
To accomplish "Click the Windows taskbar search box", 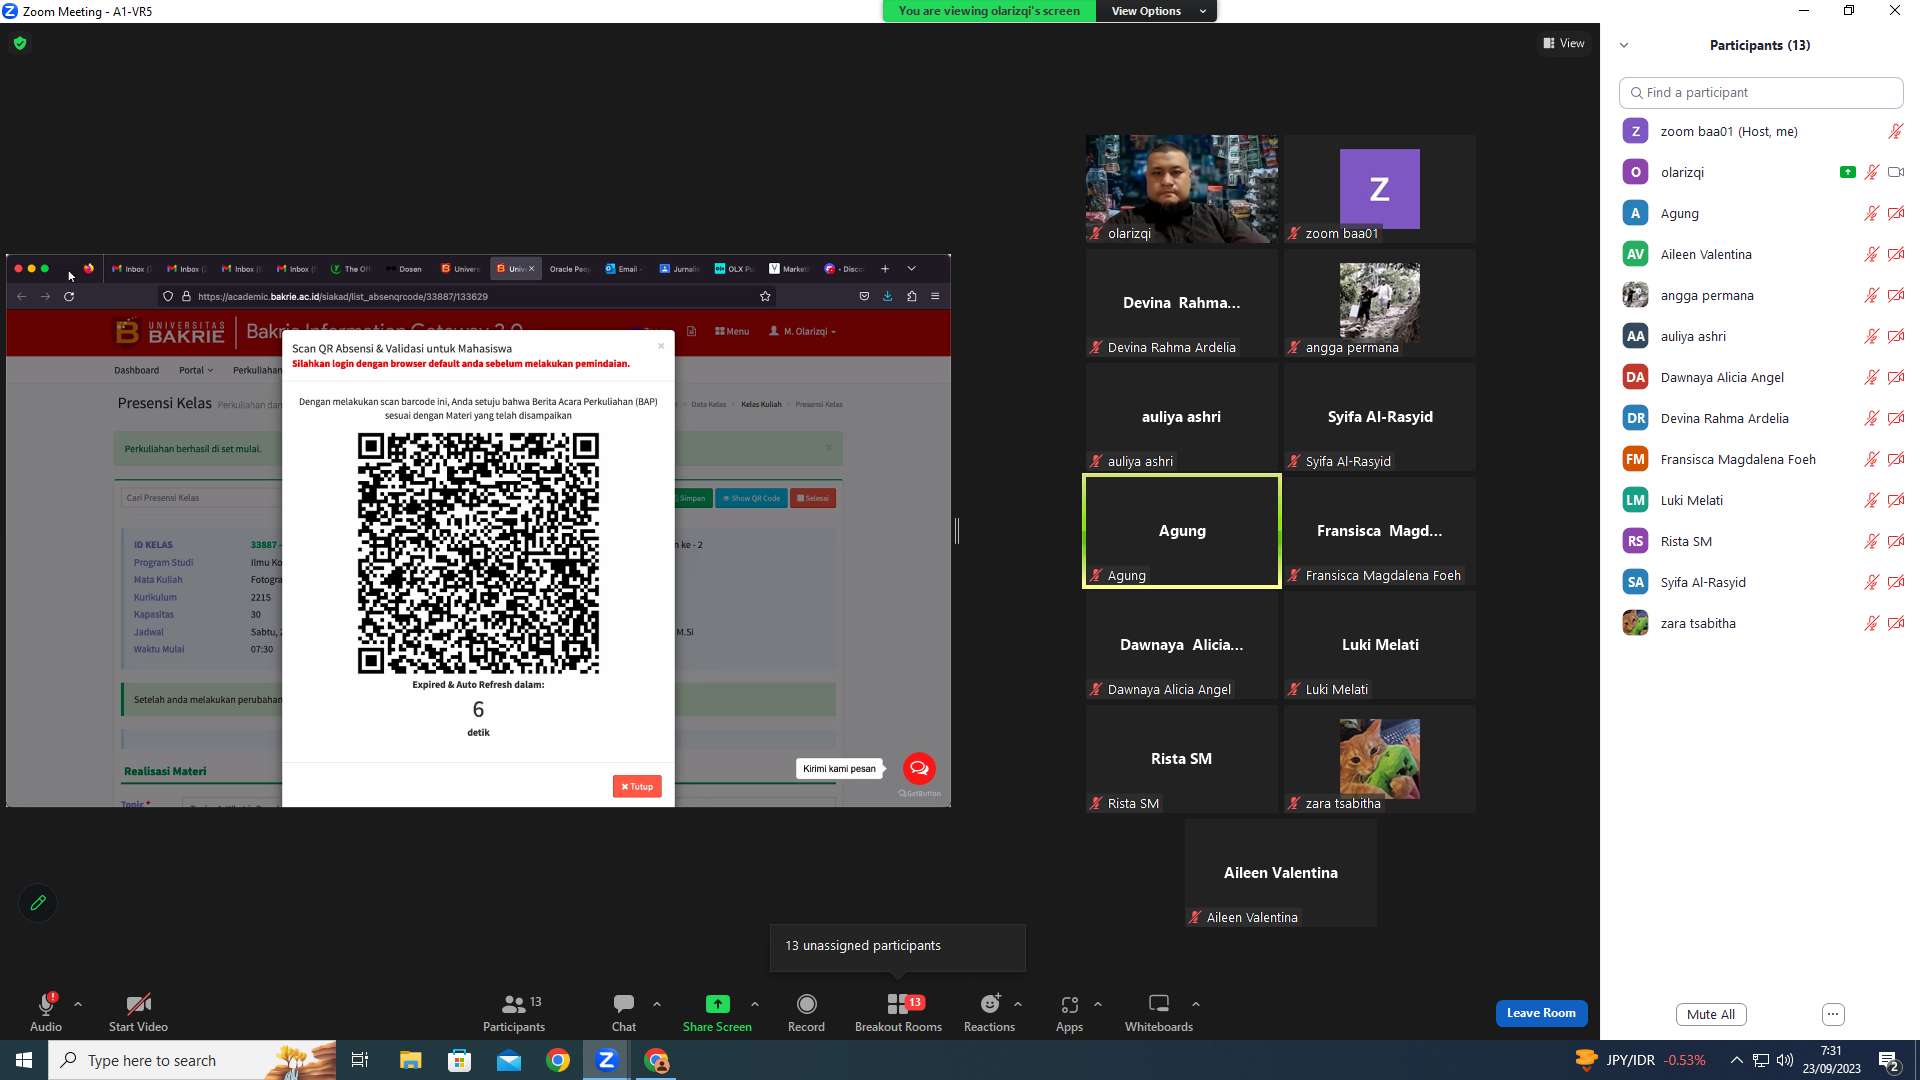I will point(192,1060).
